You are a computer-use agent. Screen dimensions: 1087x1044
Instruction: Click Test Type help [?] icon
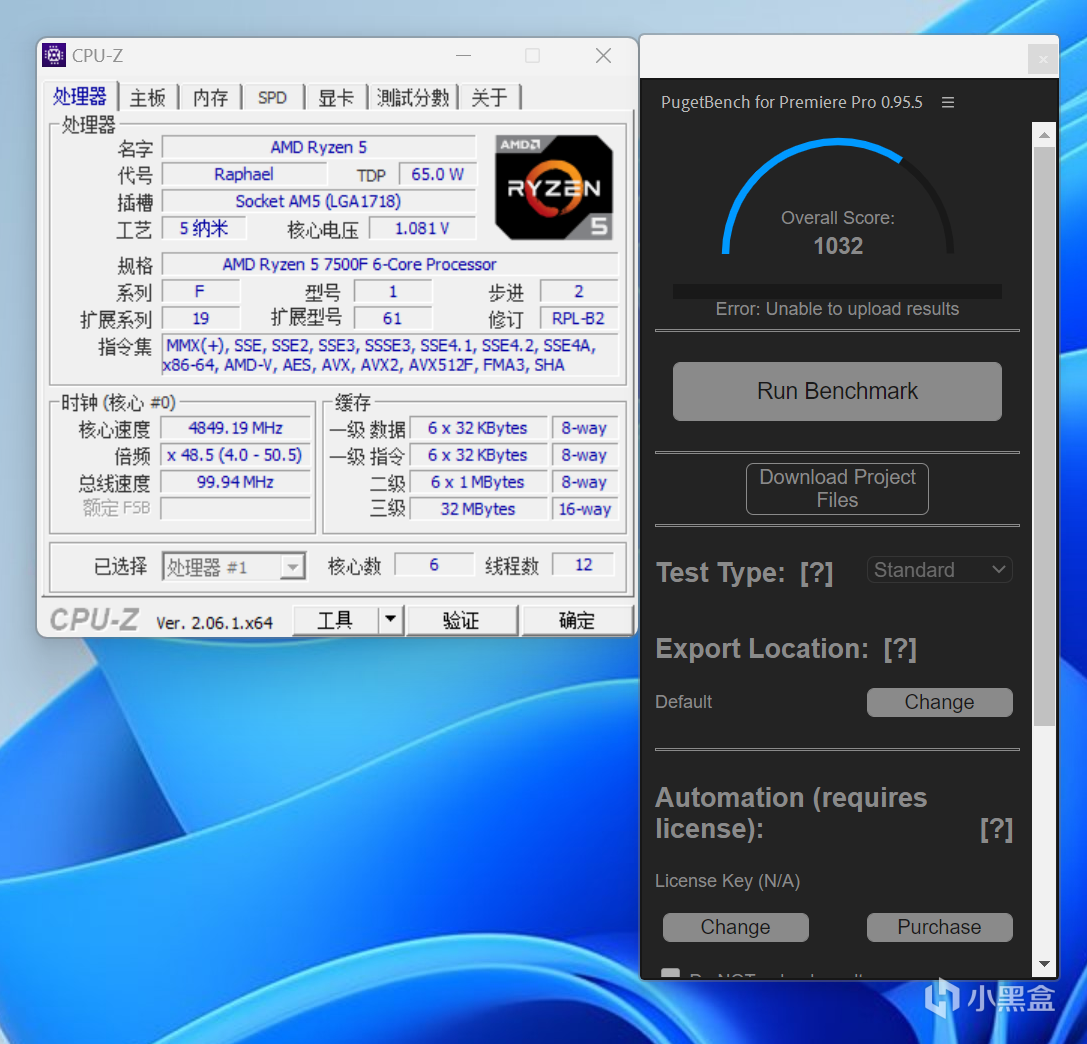click(x=816, y=573)
